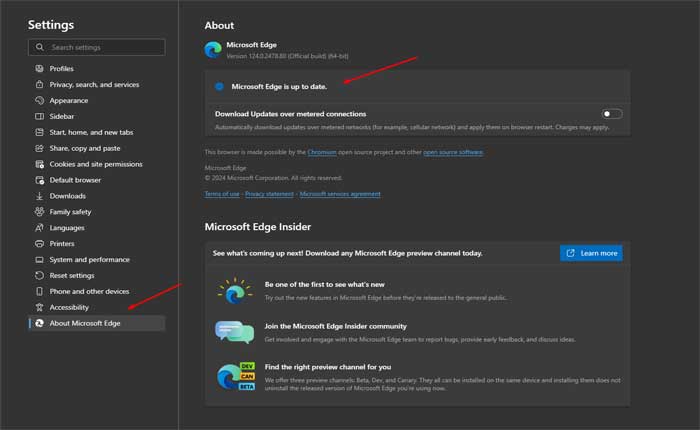Click the Accessibility icon in sidebar
Image resolution: width=700 pixels, height=430 pixels.
coord(38,307)
